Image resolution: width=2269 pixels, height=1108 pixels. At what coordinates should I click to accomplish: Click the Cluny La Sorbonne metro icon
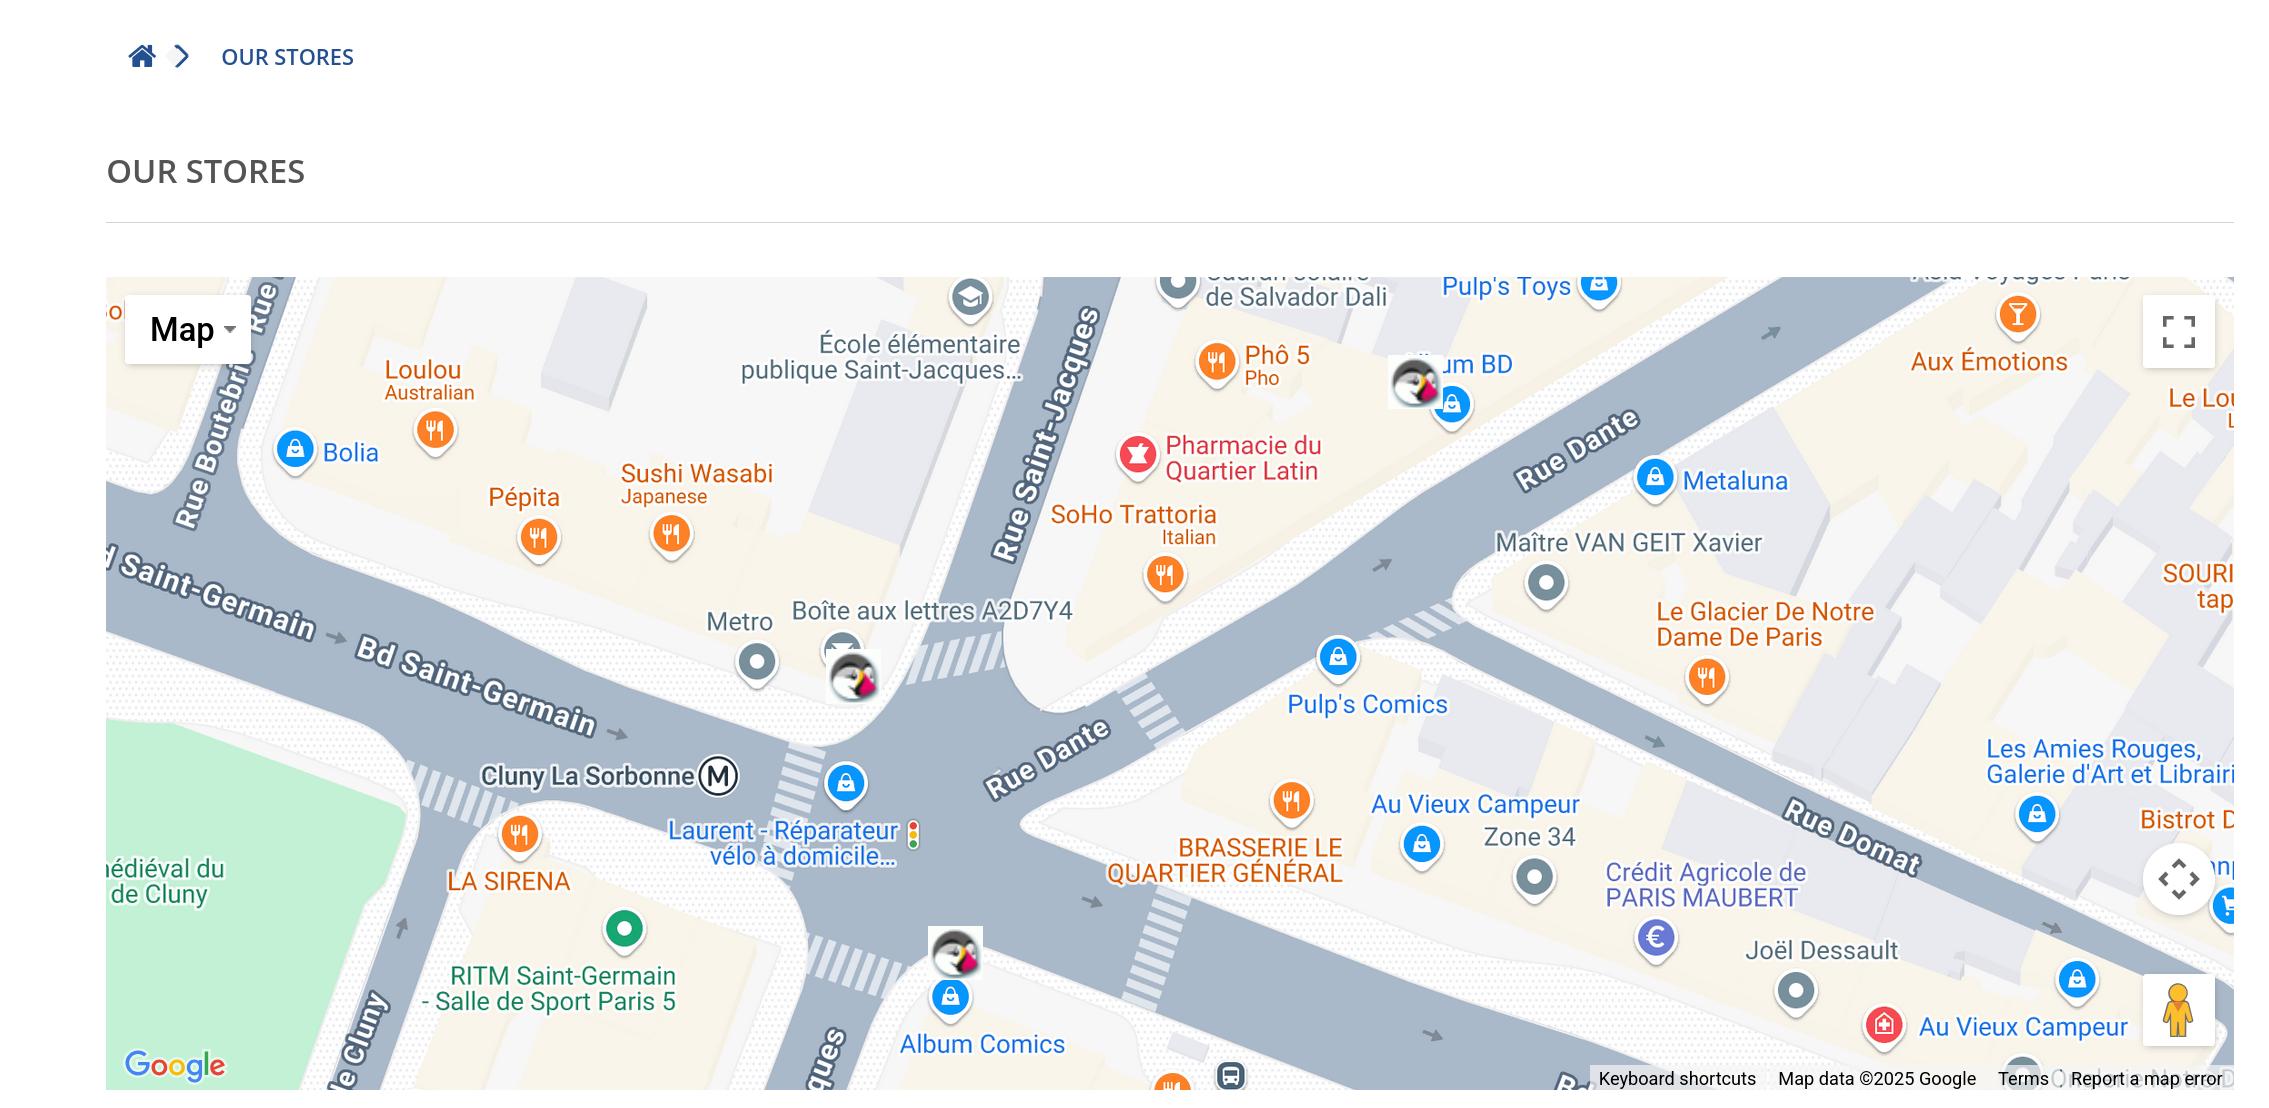point(718,776)
